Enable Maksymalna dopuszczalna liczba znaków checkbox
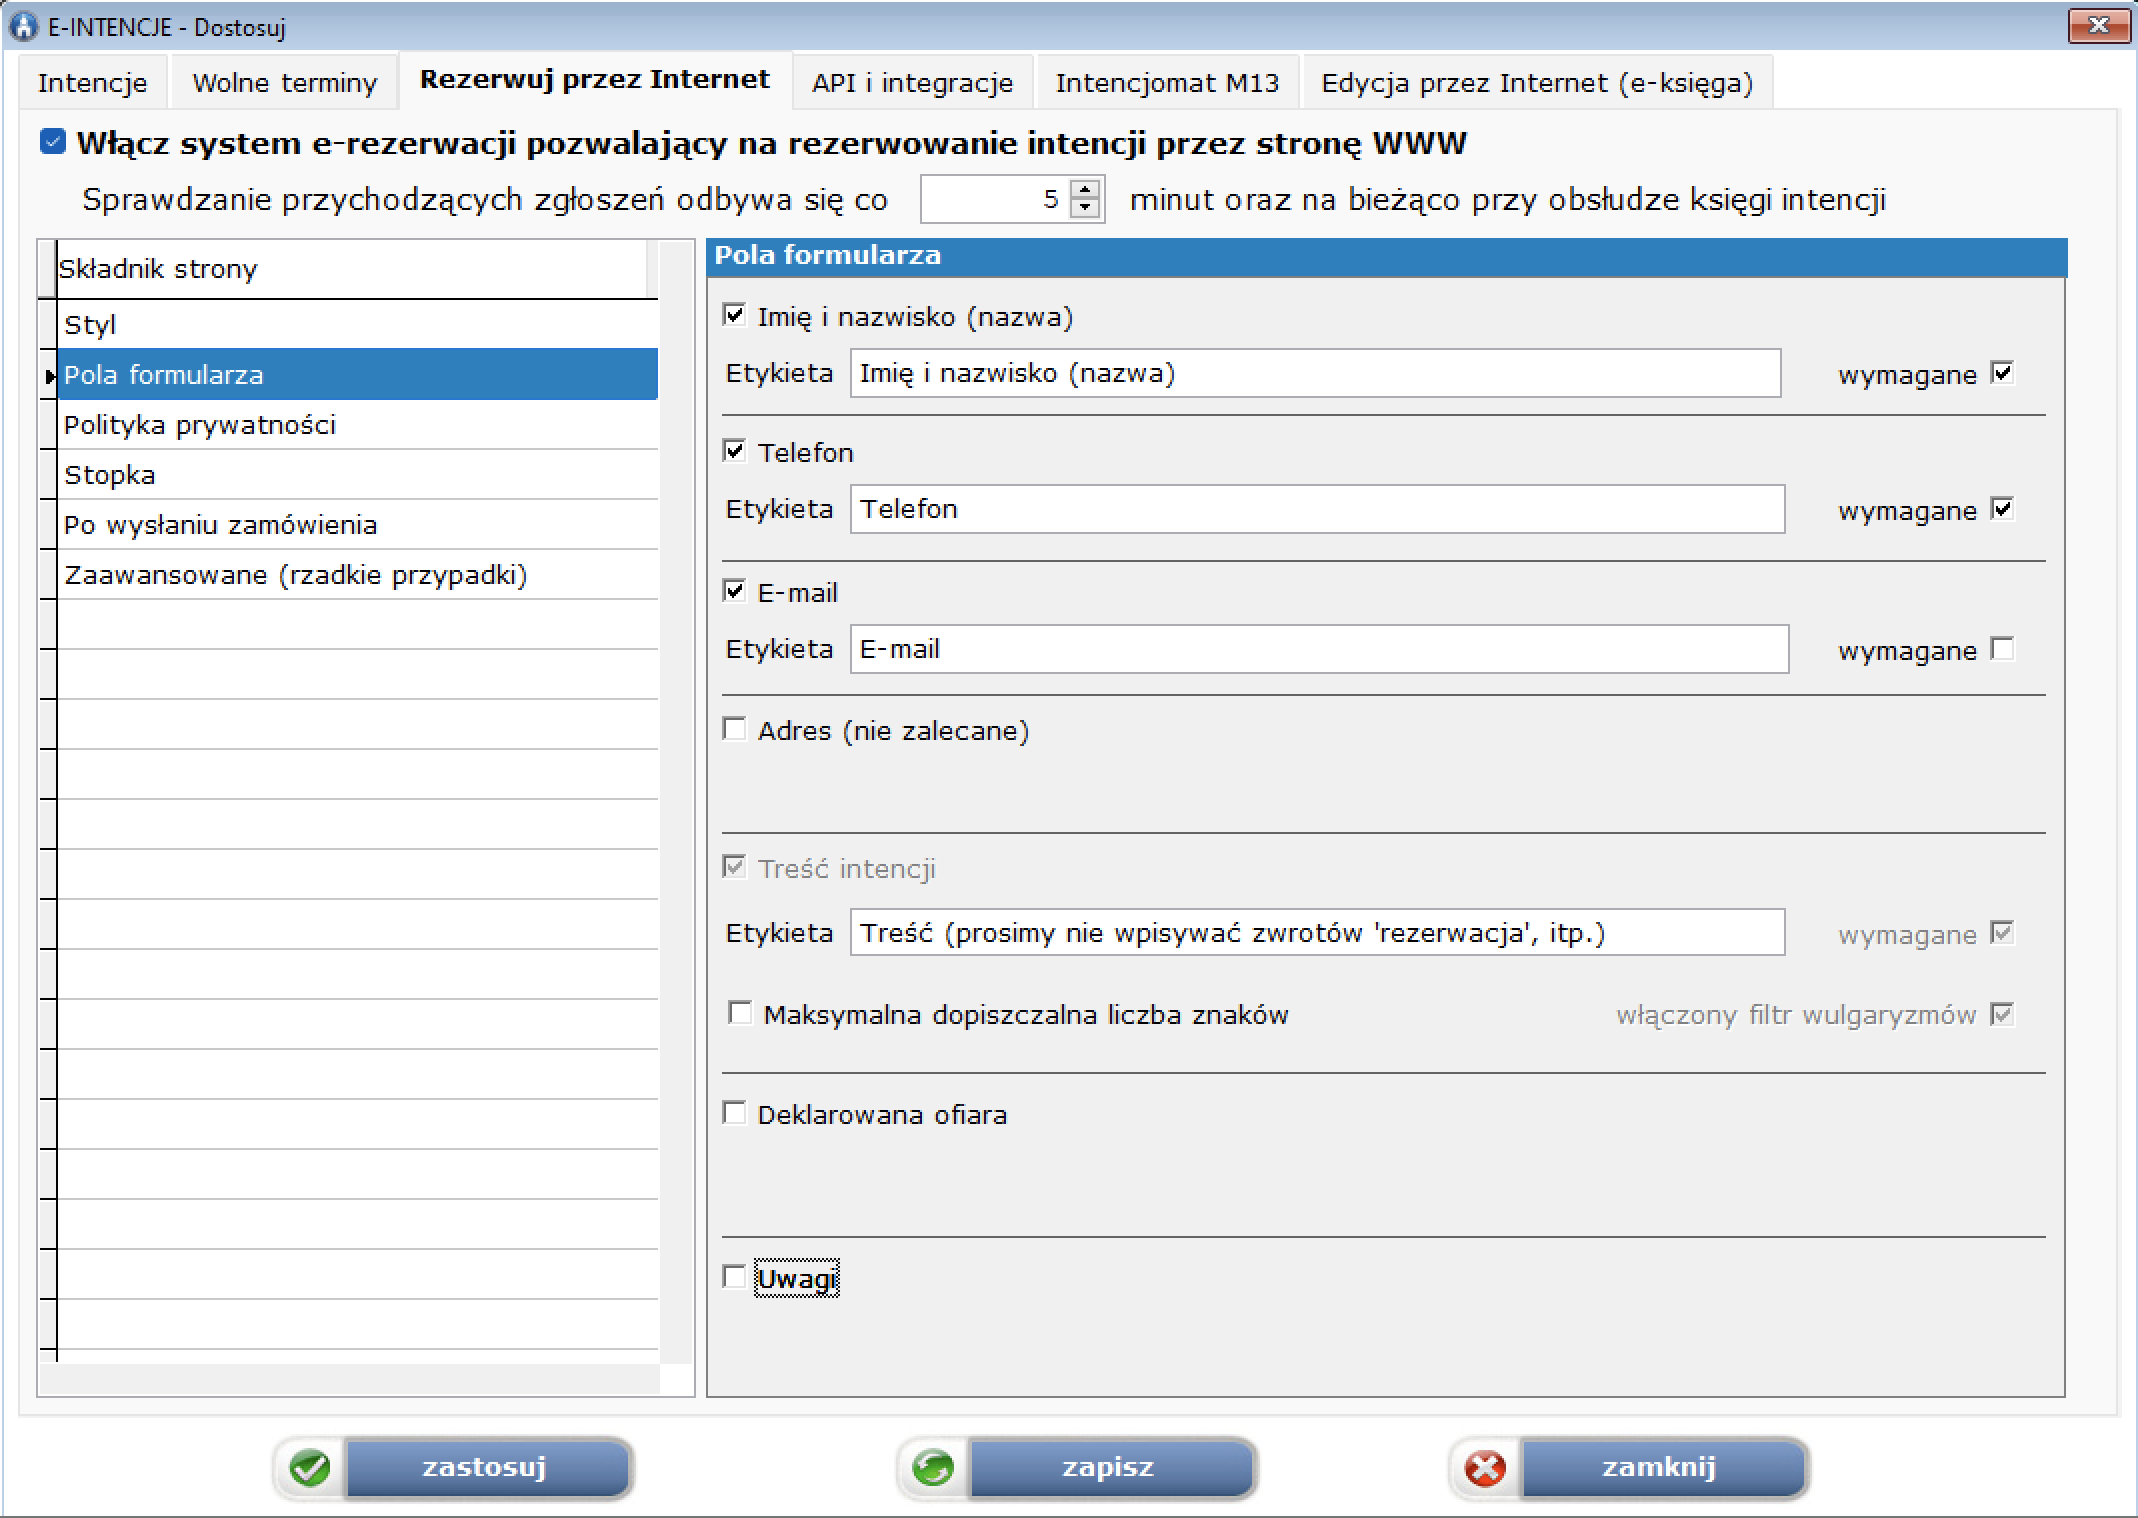The image size is (2138, 1518). click(740, 1014)
